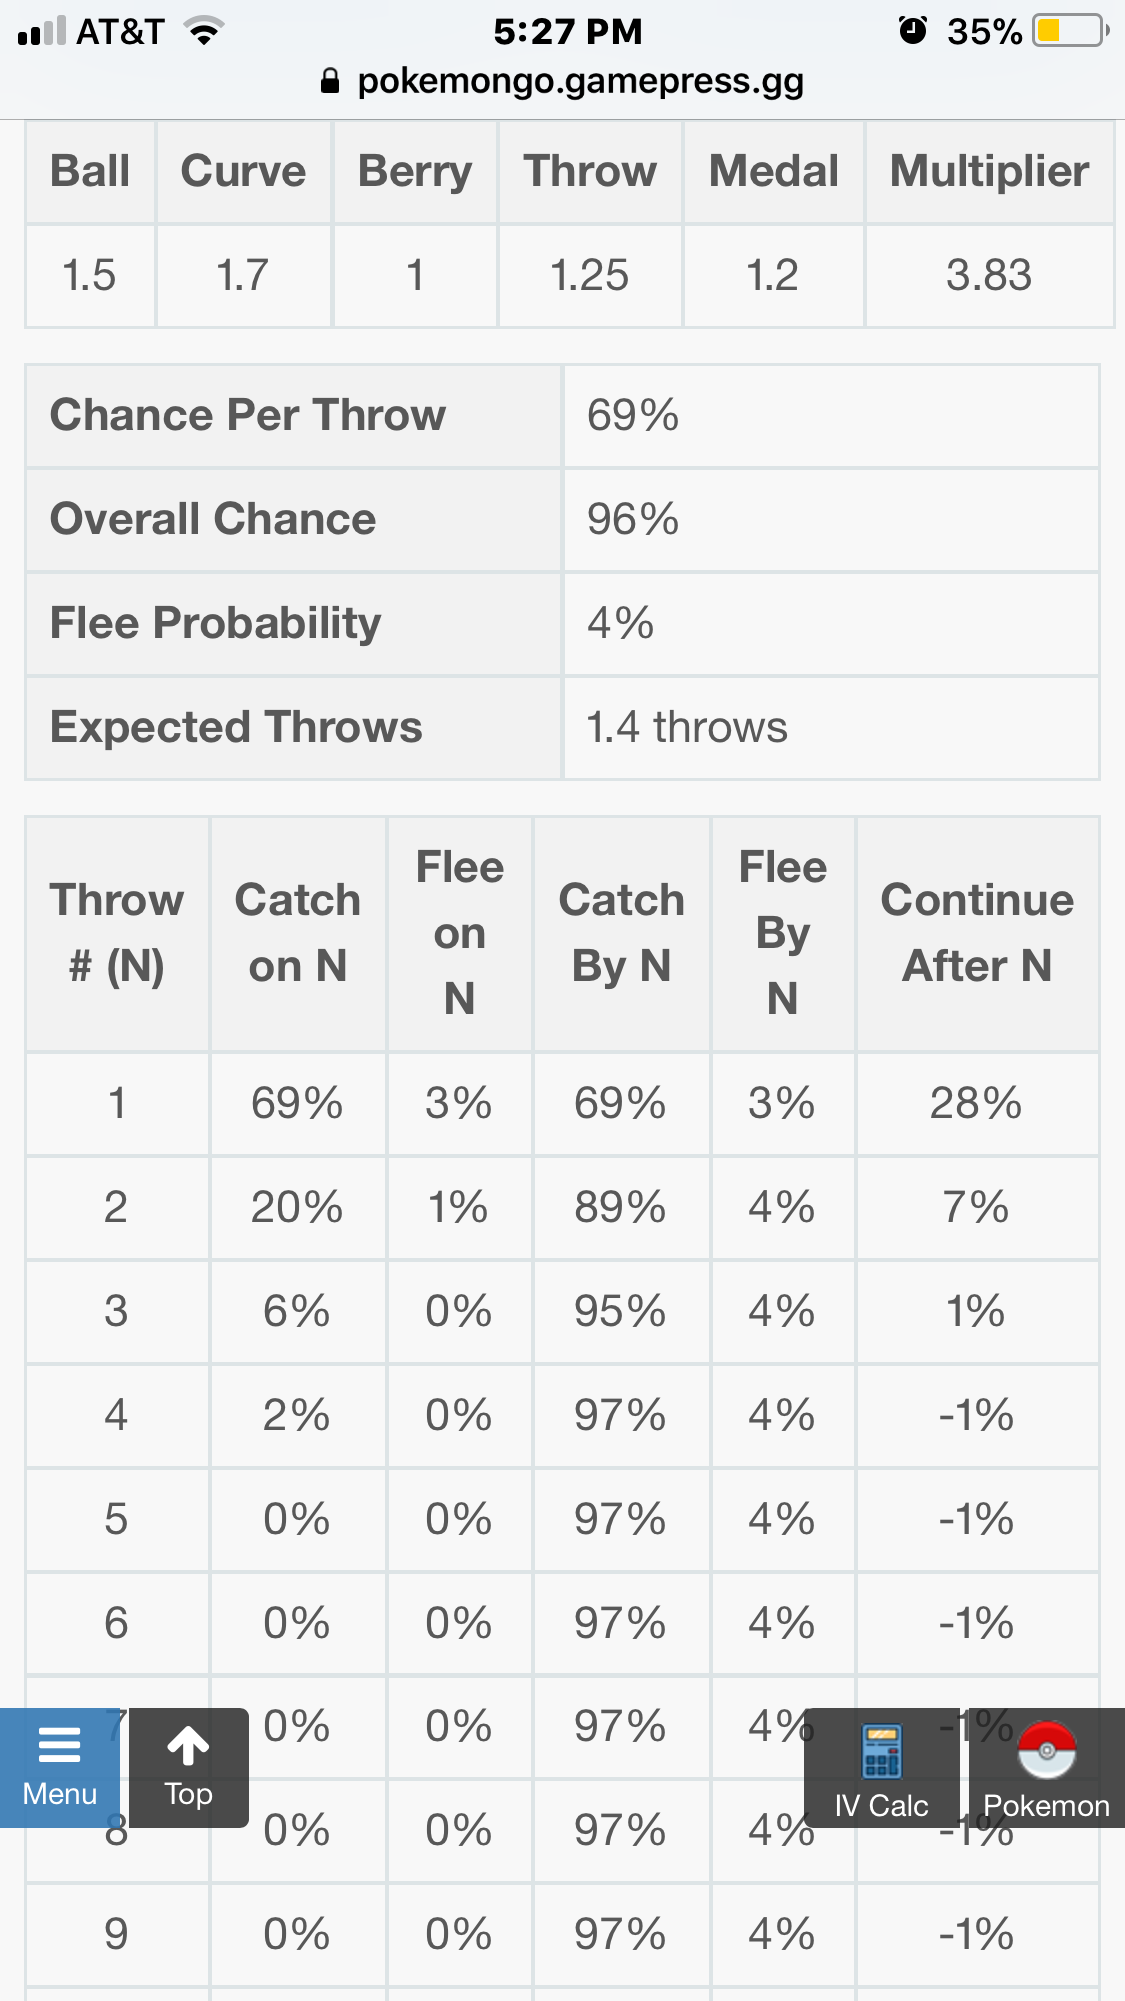Tap the Catch By N header
Viewport: 1125px width, 2001px height.
[621, 933]
